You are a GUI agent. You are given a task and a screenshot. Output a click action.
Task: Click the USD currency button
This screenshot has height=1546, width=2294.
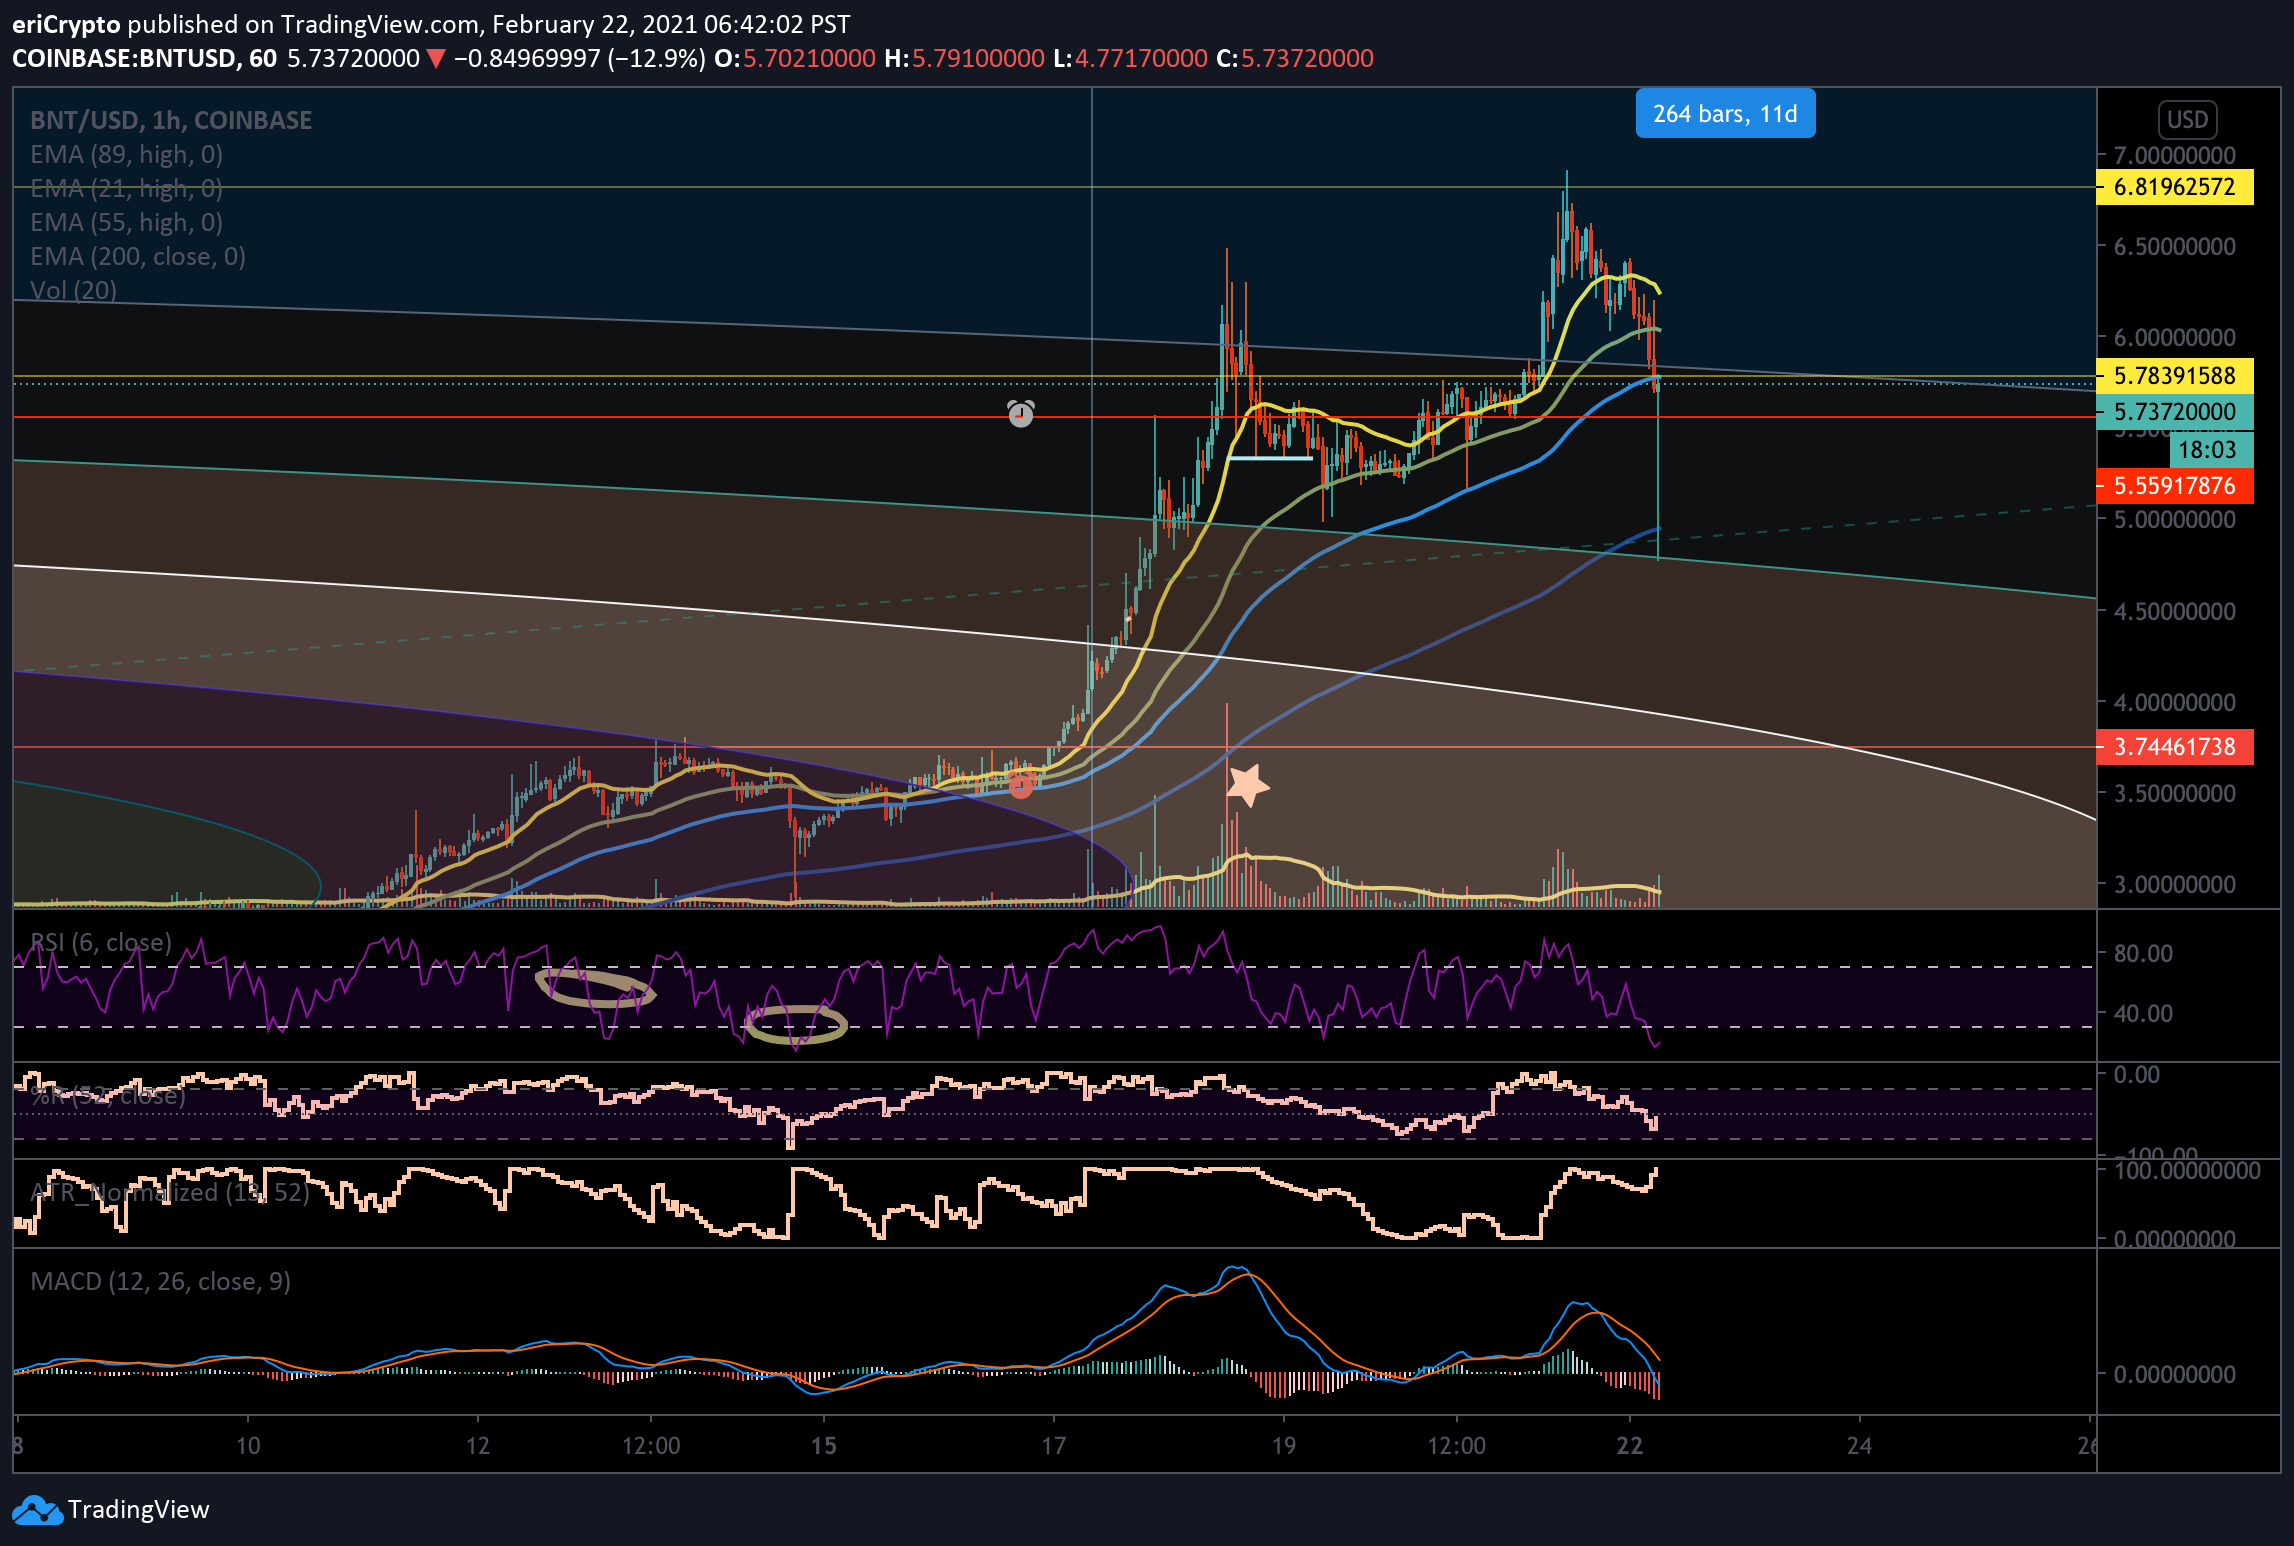click(x=2187, y=120)
